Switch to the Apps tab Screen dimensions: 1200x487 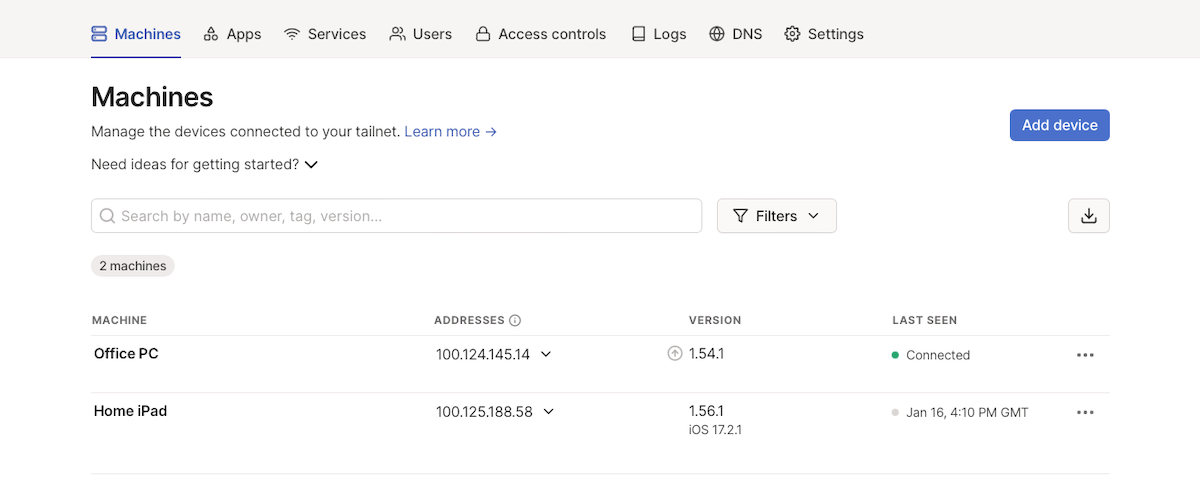click(232, 34)
